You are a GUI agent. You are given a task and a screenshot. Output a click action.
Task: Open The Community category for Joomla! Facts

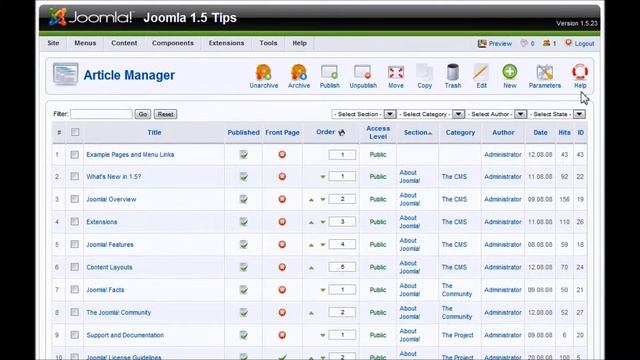(456, 290)
